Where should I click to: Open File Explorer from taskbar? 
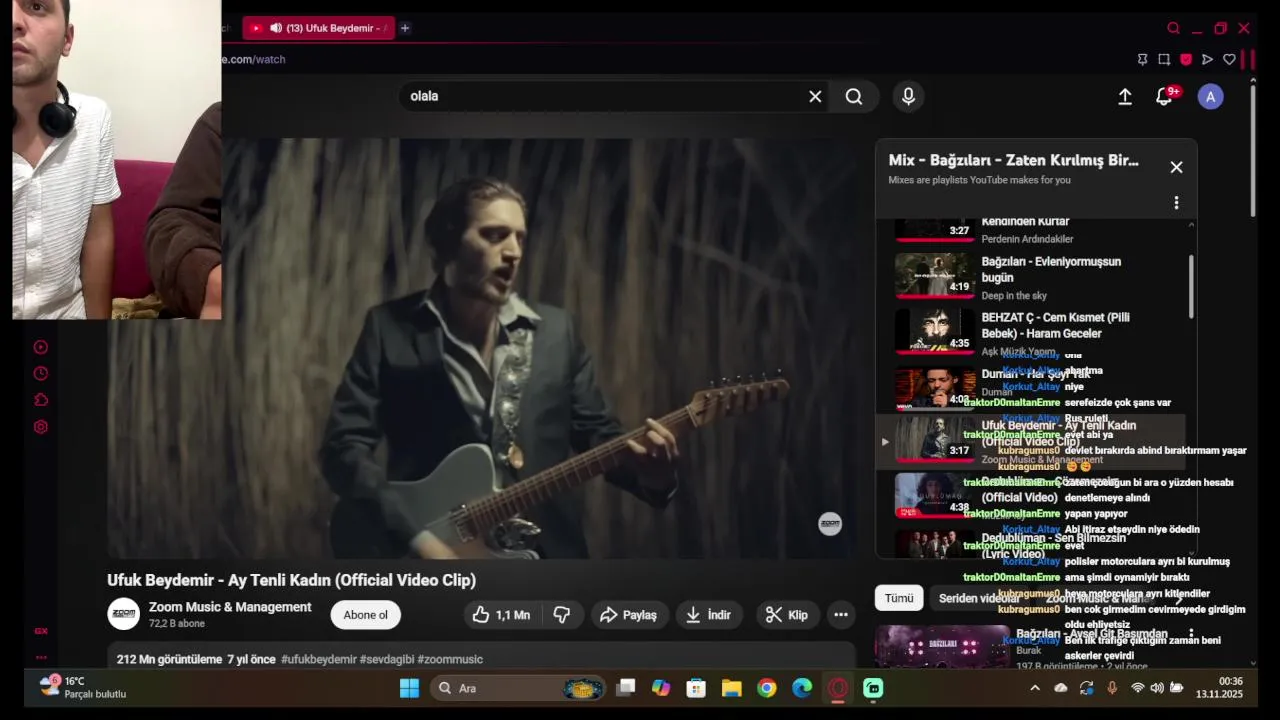pos(731,688)
